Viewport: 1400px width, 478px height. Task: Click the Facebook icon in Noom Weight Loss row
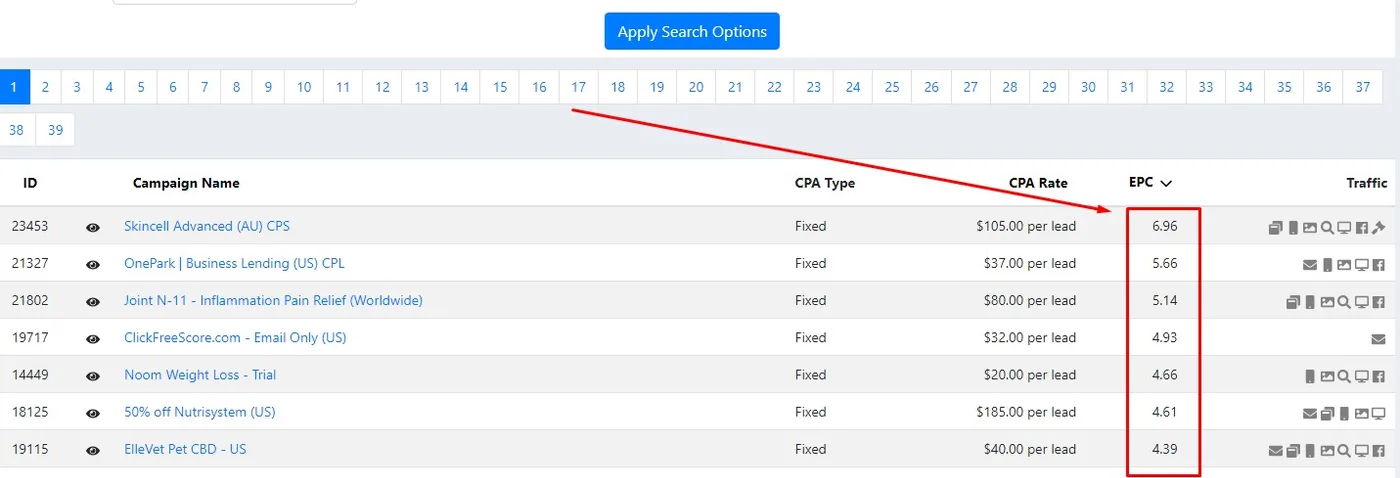click(1378, 376)
